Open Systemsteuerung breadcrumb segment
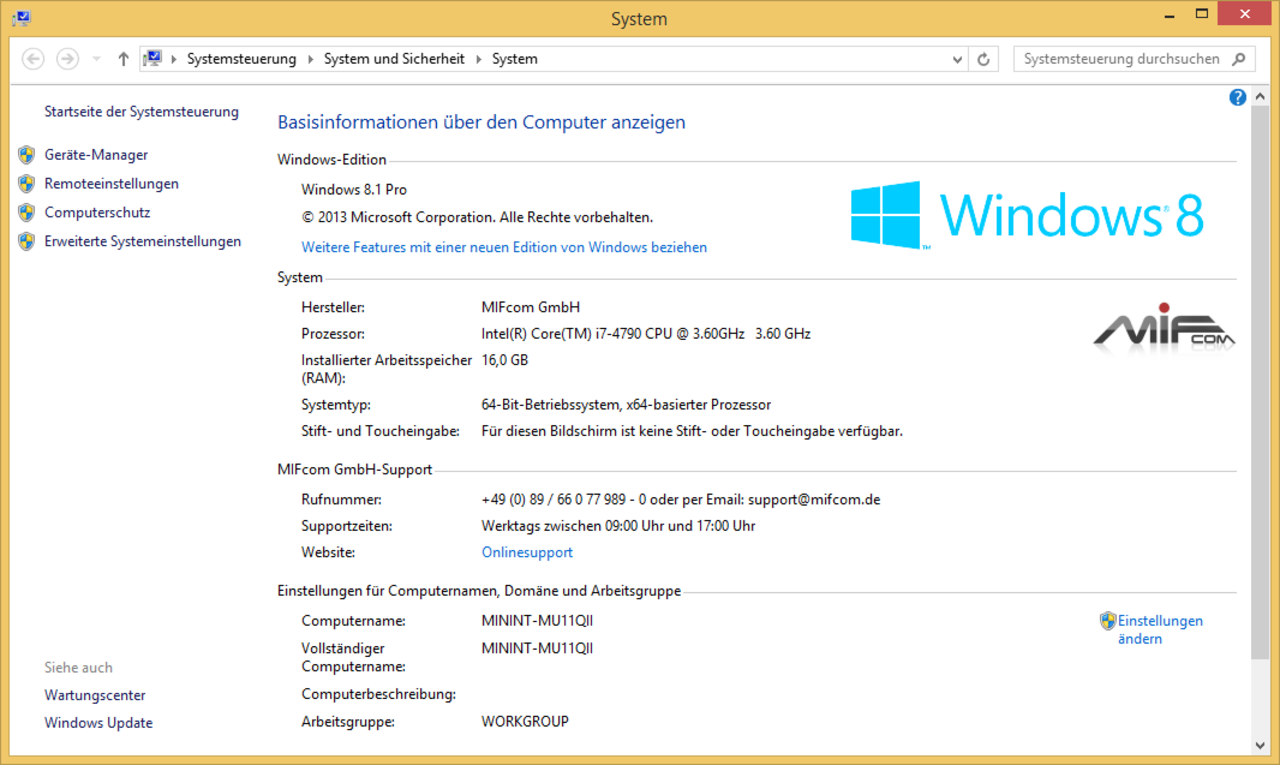This screenshot has height=765, width=1280. [x=241, y=59]
